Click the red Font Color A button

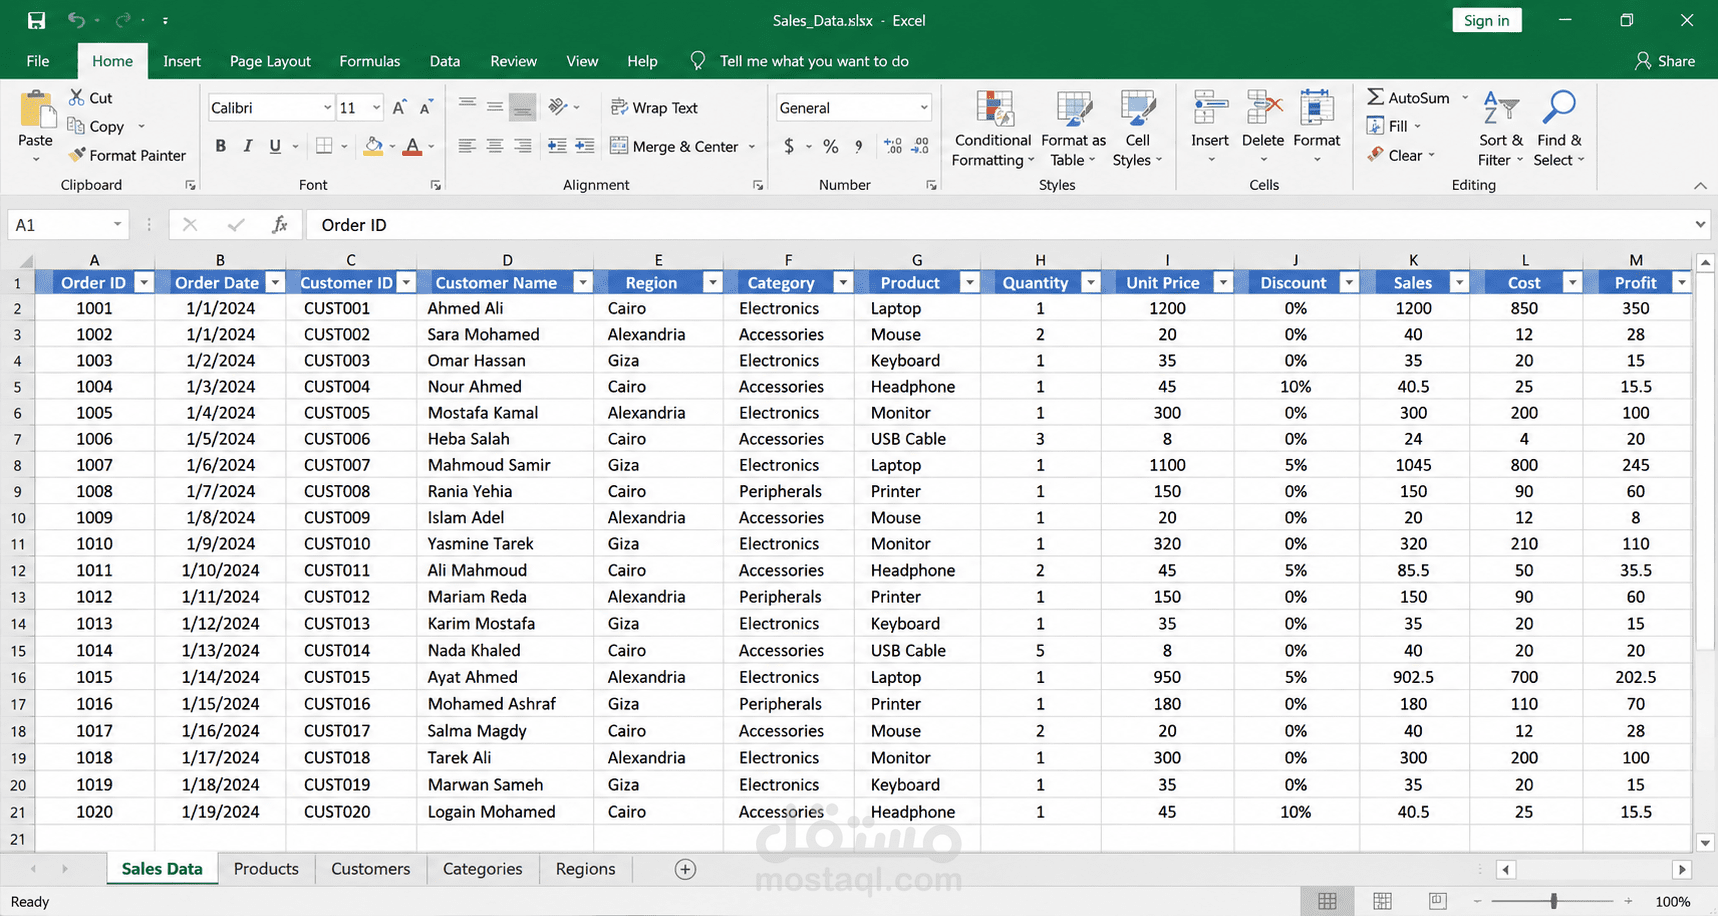coord(412,146)
